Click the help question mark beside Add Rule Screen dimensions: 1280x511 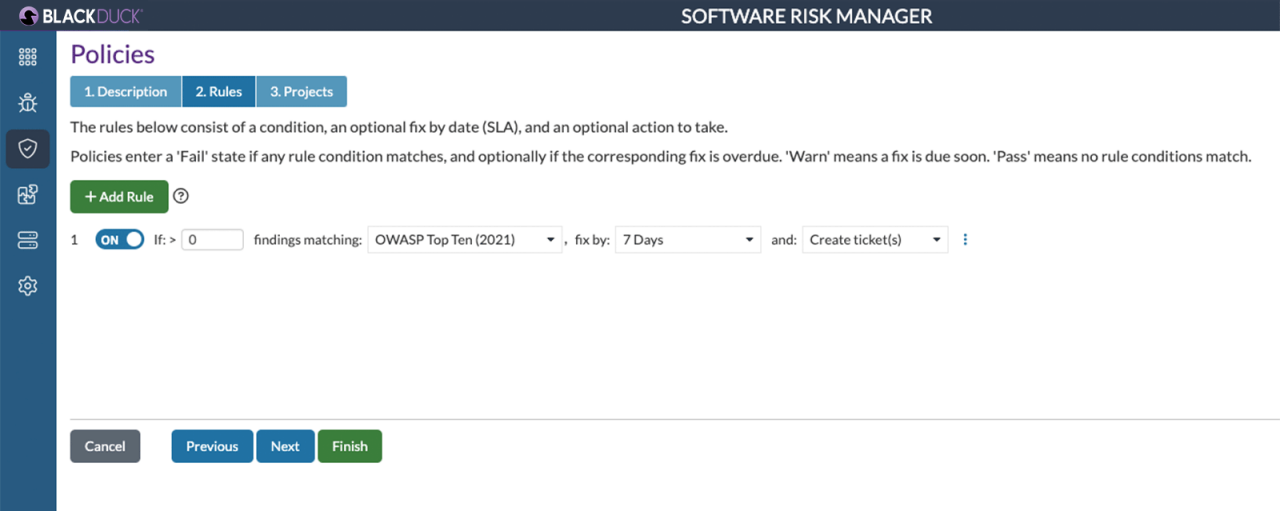click(181, 196)
